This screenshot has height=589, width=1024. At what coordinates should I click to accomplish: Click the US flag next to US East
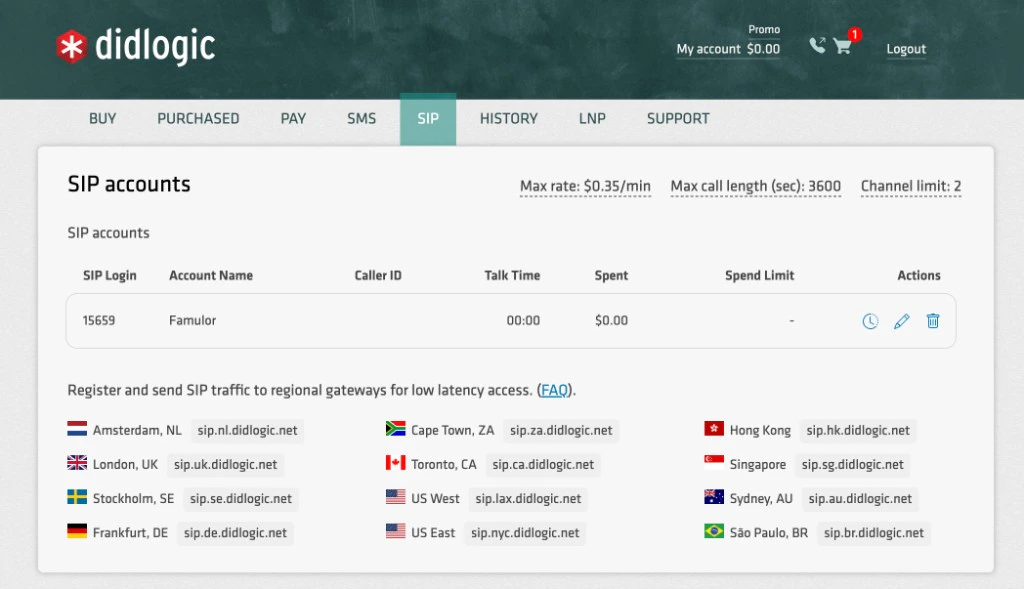(x=396, y=530)
